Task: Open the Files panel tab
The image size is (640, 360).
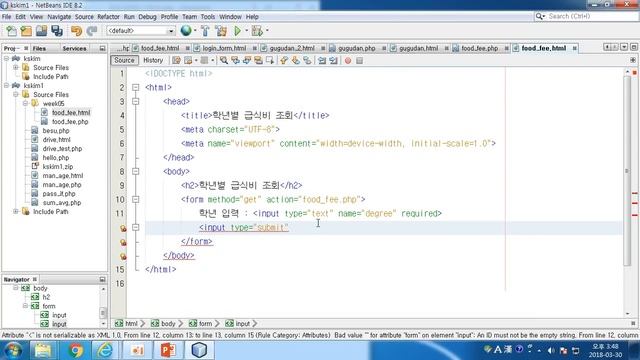Action: (x=39, y=48)
